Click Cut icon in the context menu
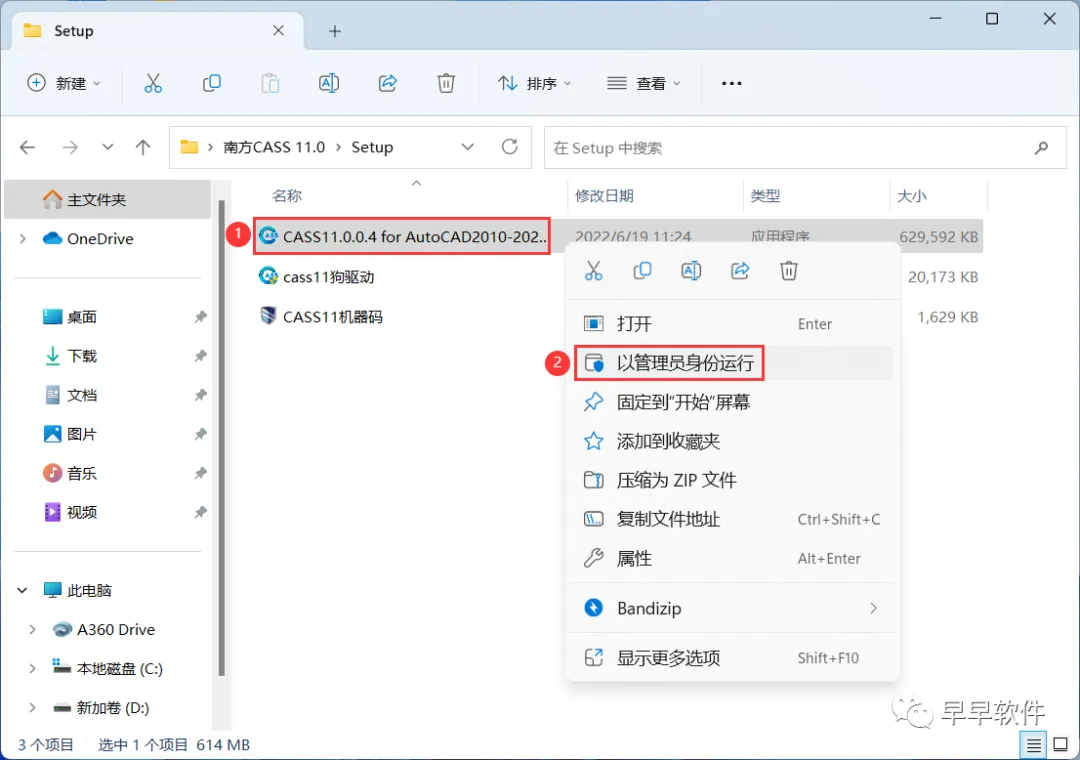This screenshot has height=760, width=1080. [593, 271]
